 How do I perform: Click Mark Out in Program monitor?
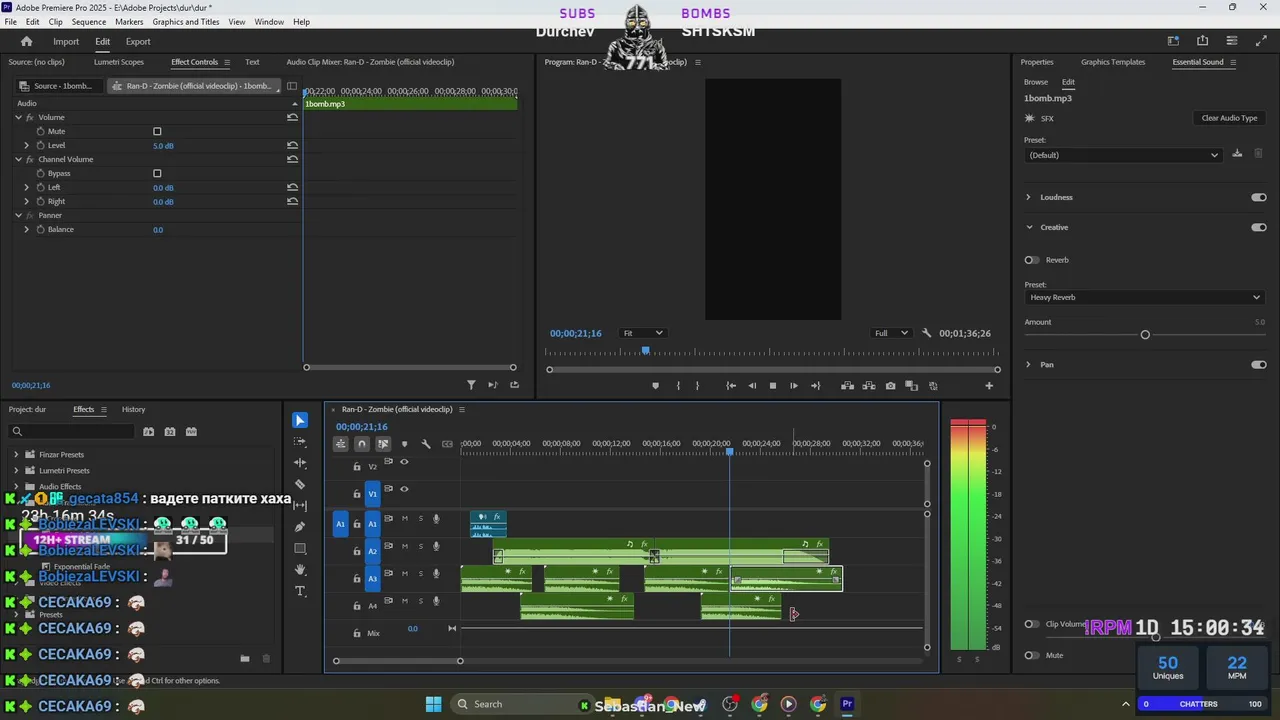coord(698,386)
